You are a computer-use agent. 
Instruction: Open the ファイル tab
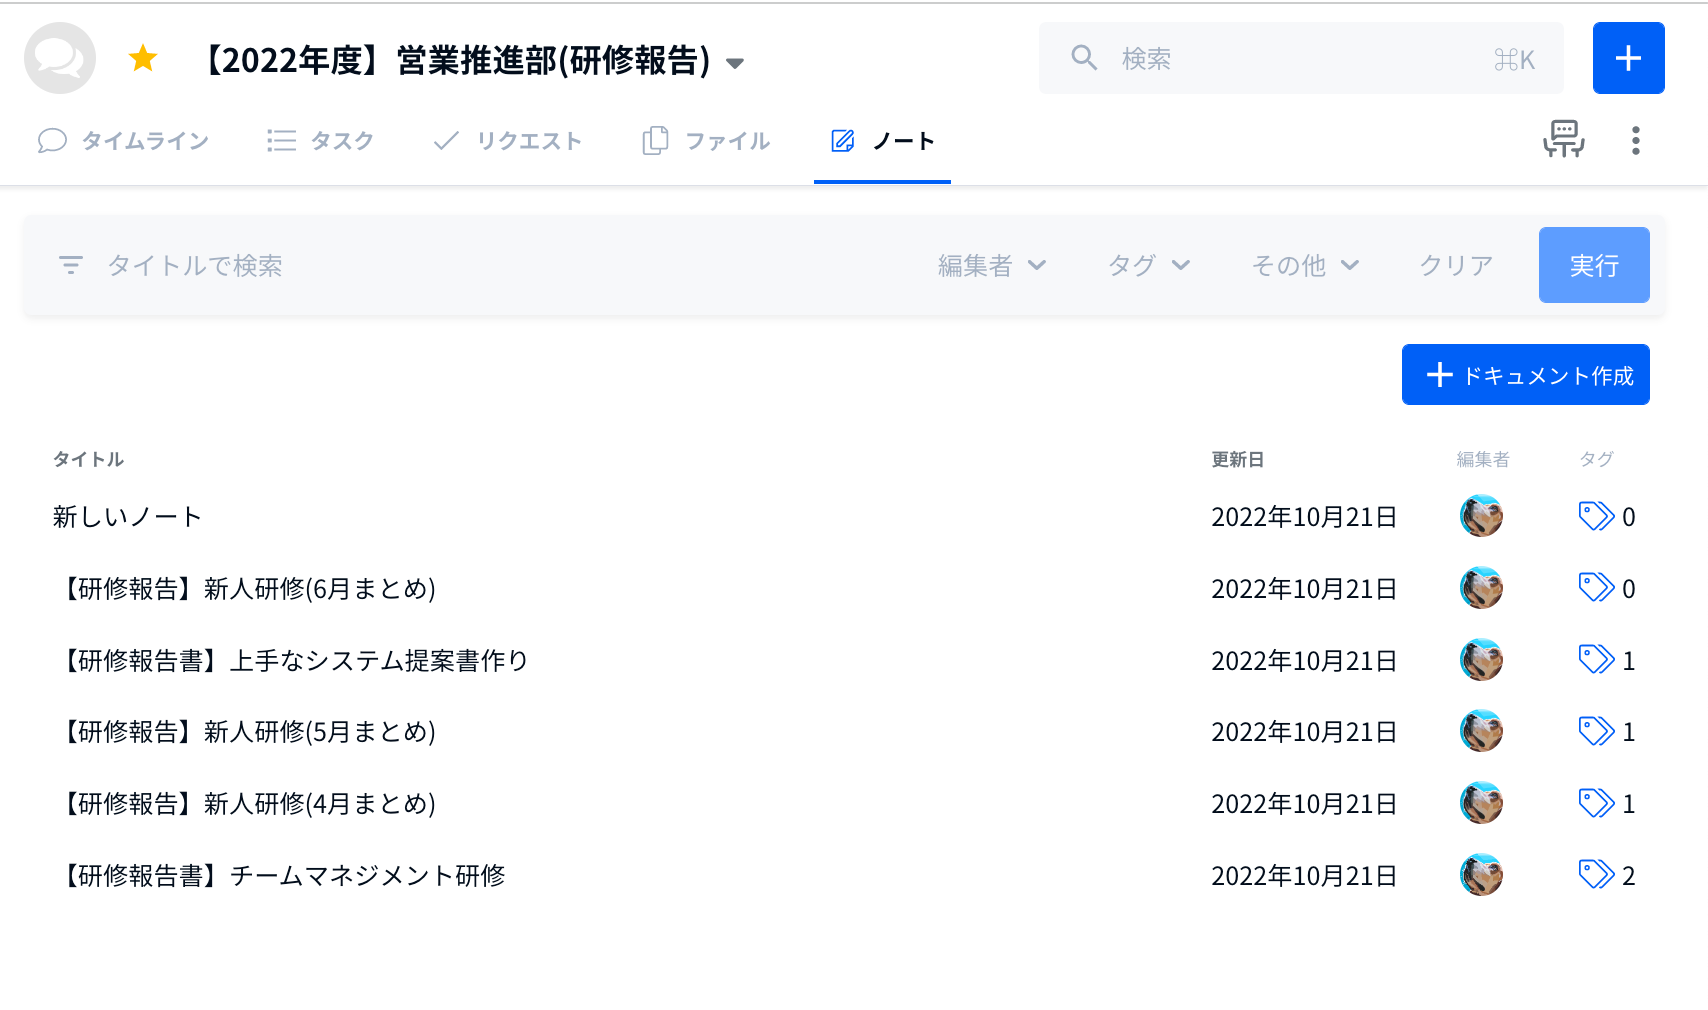pos(706,141)
